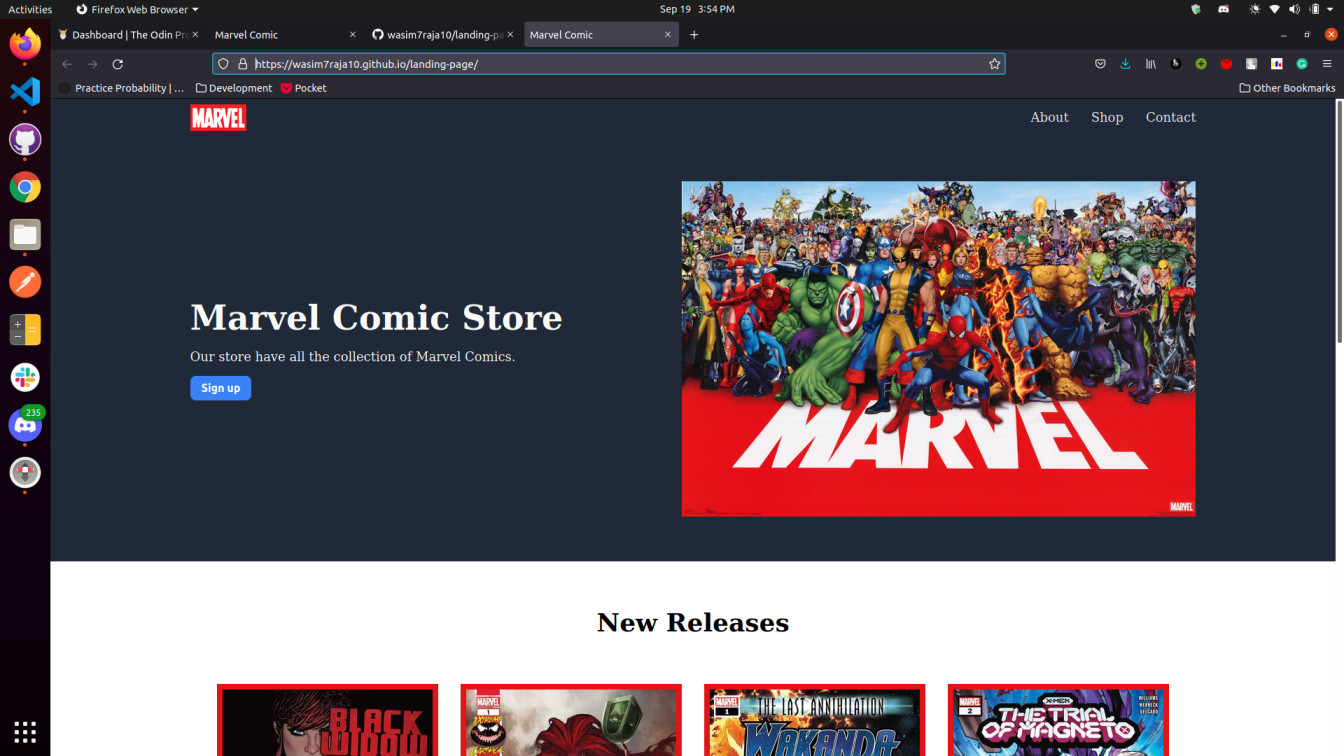Open VS Code from the dock
This screenshot has height=756, width=1344.
(x=24, y=93)
